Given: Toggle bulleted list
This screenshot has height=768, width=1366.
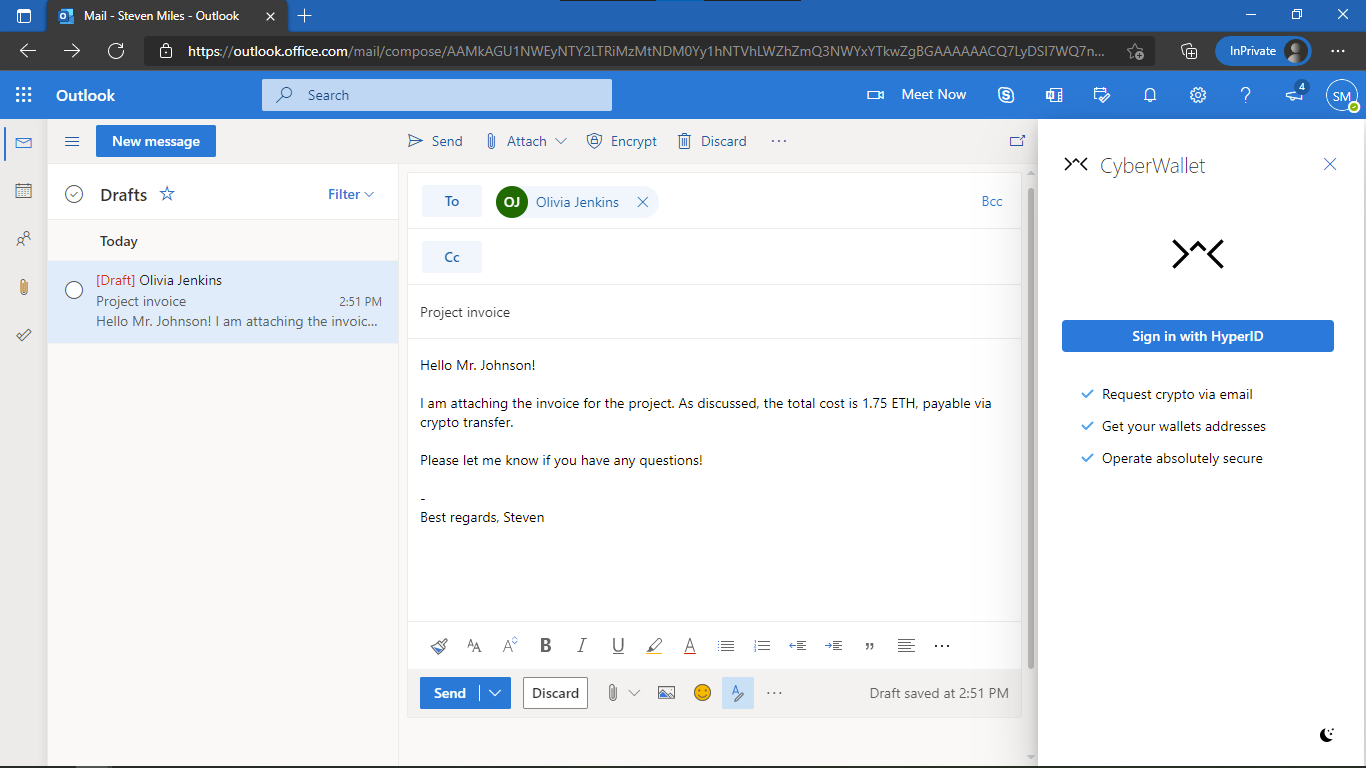Looking at the screenshot, I should [x=726, y=646].
